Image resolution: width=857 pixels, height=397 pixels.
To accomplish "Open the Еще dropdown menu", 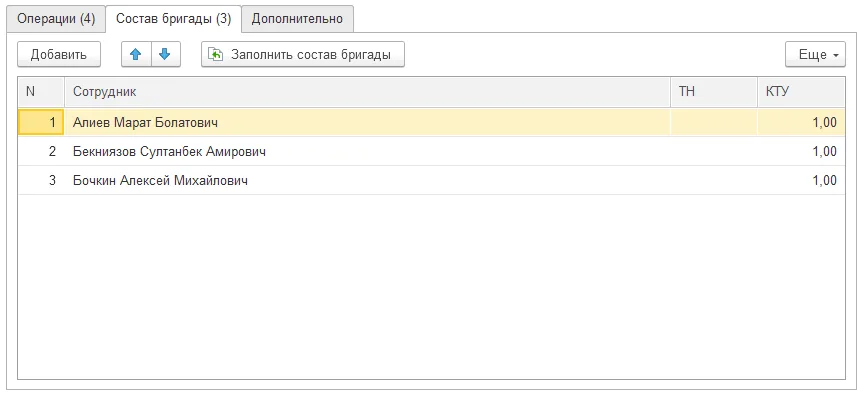I will 815,54.
